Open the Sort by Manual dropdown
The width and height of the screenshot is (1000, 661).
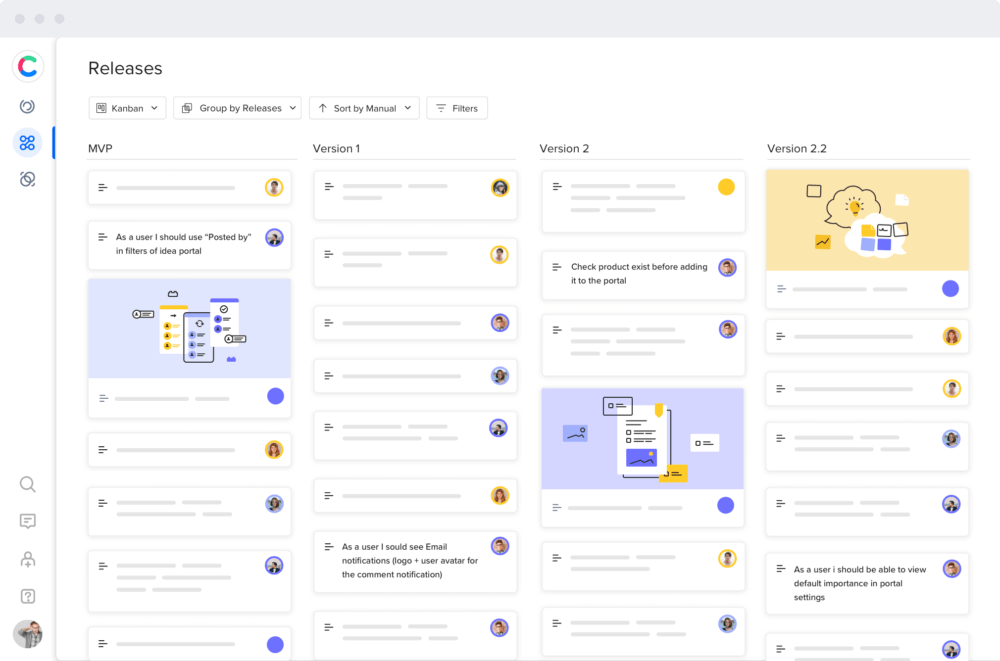pos(364,107)
